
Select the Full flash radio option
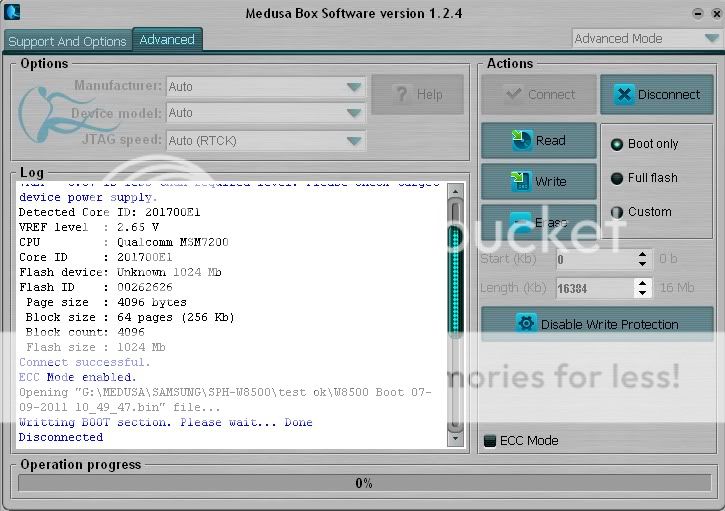coord(644,178)
